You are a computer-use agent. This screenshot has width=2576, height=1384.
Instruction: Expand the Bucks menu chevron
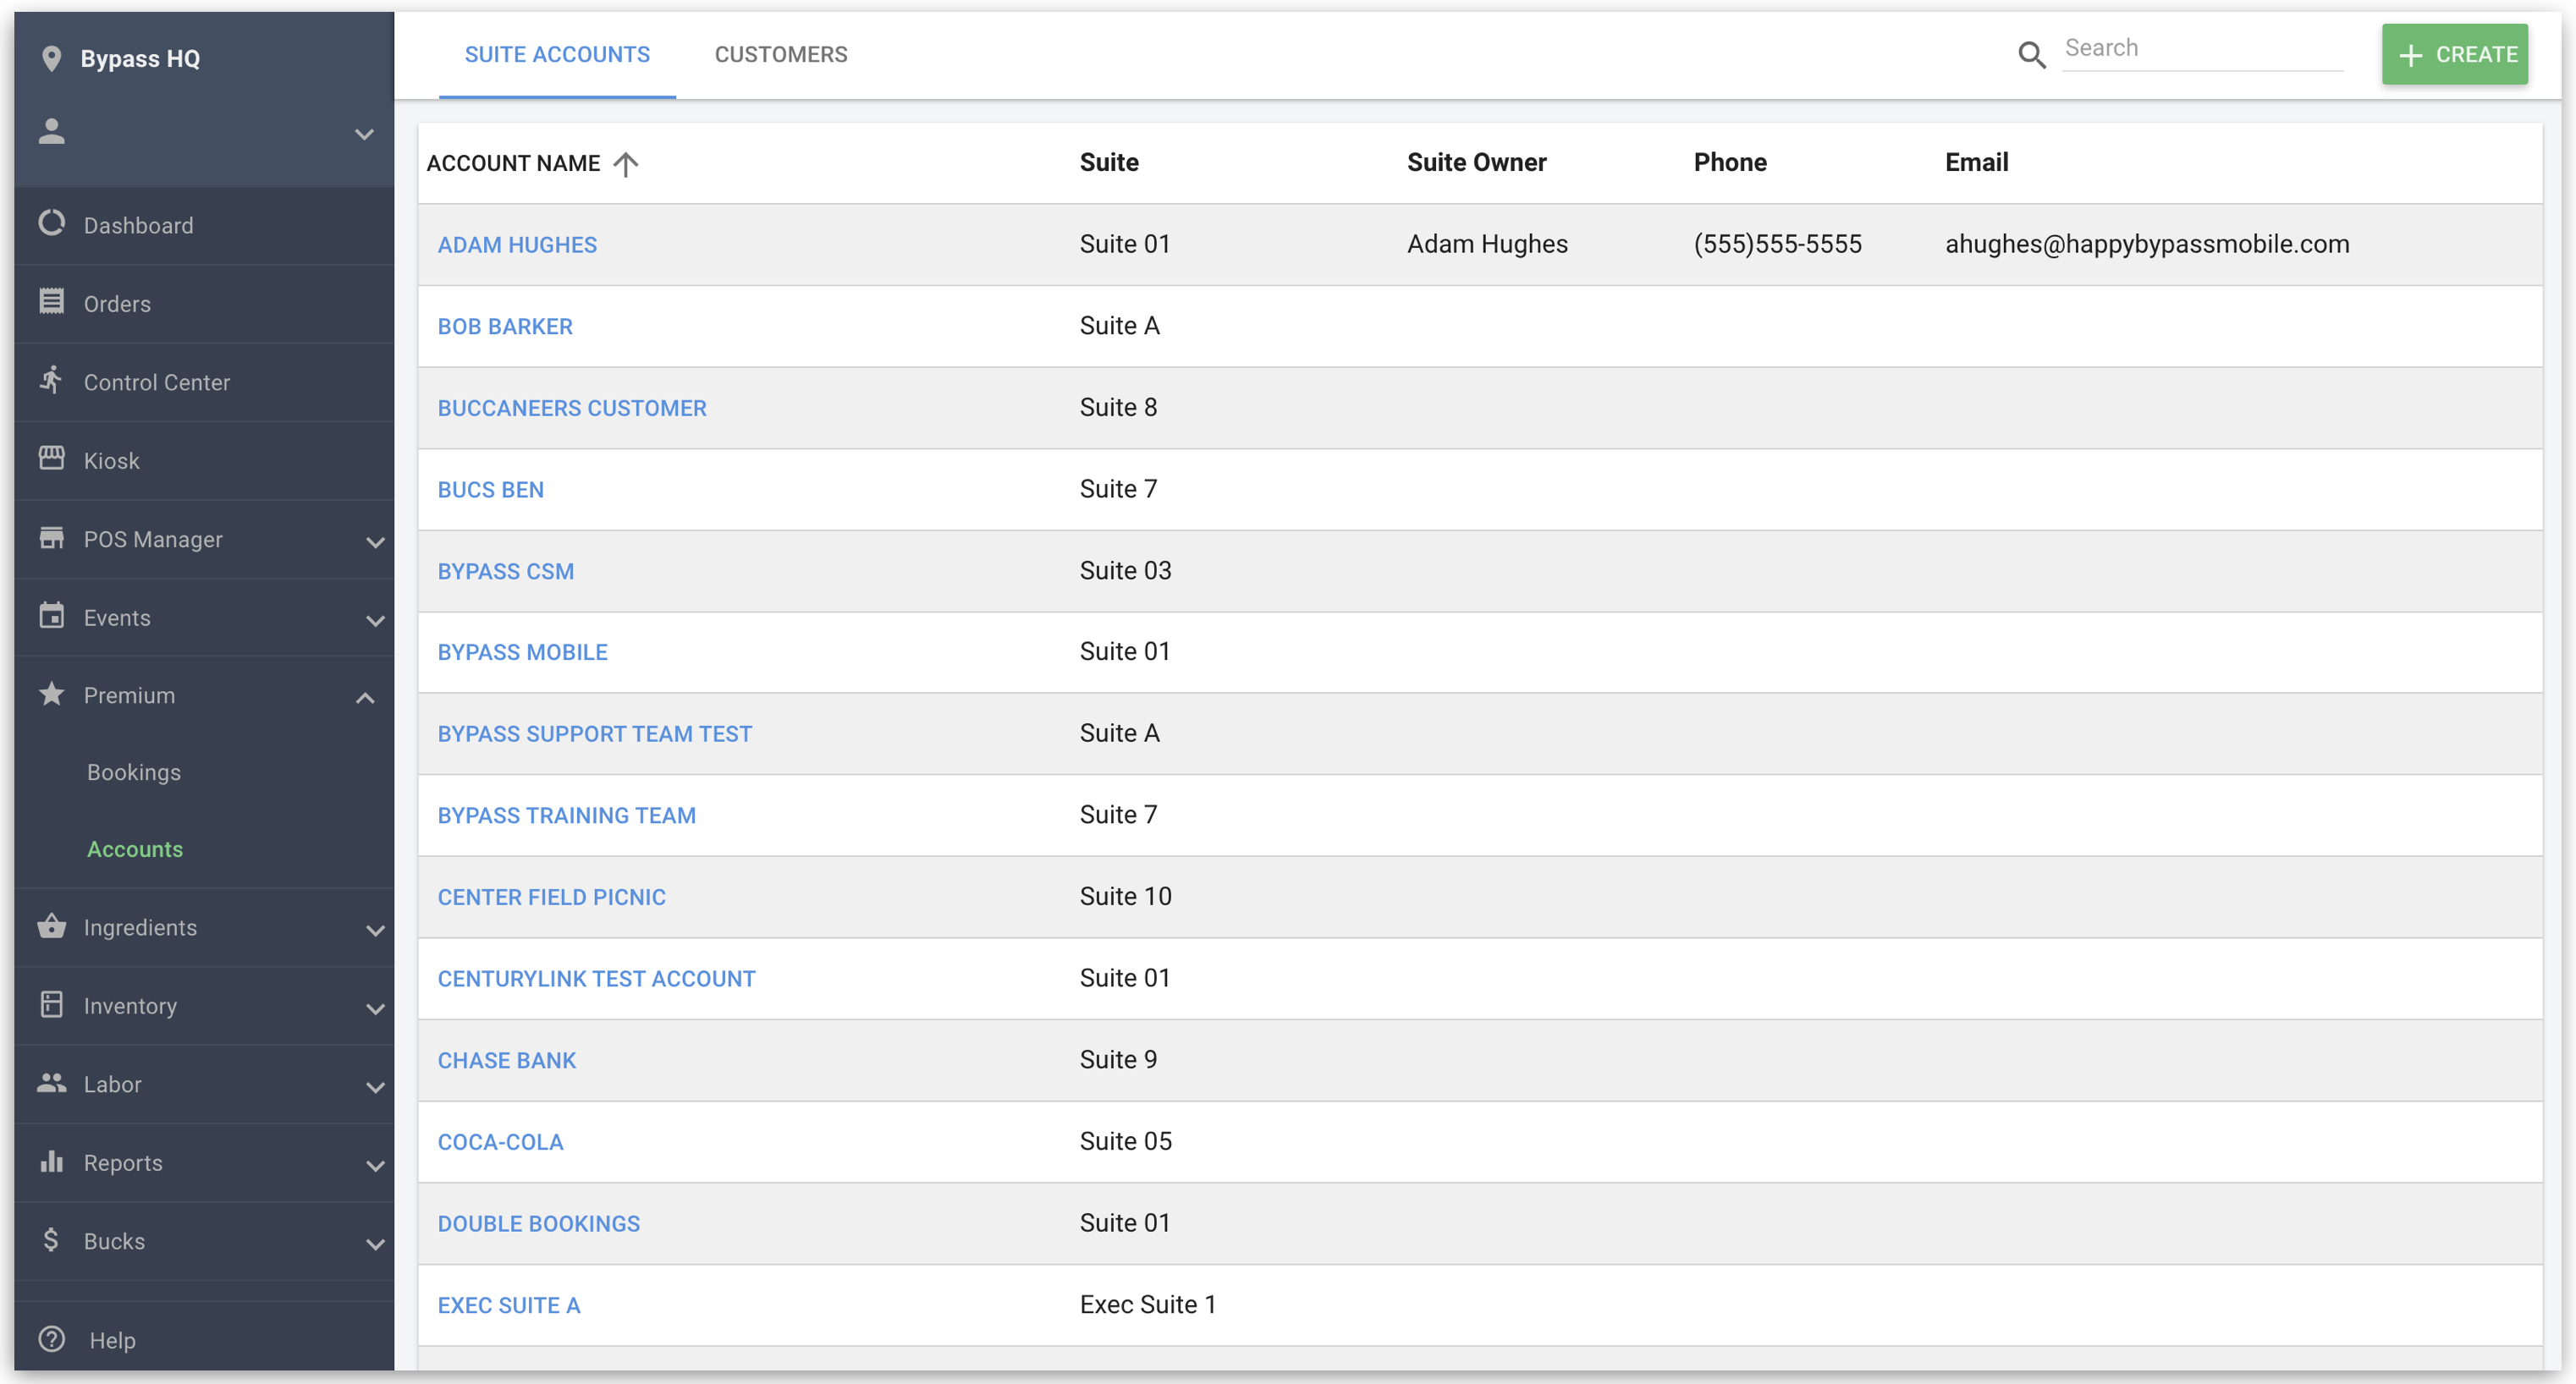pyautogui.click(x=375, y=1244)
